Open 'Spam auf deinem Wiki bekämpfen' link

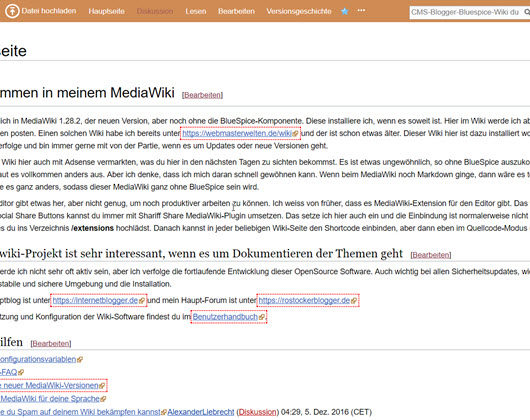coord(80,412)
